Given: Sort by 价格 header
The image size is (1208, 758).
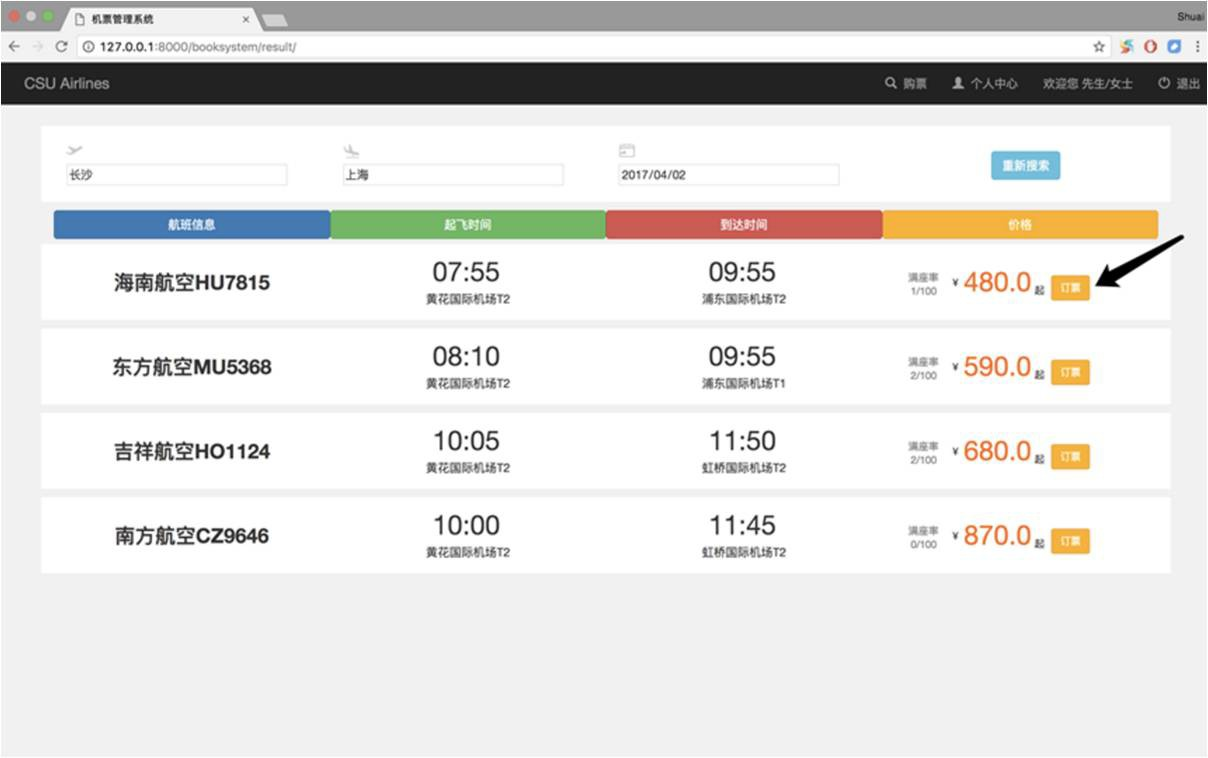Looking at the screenshot, I should pos(1020,225).
